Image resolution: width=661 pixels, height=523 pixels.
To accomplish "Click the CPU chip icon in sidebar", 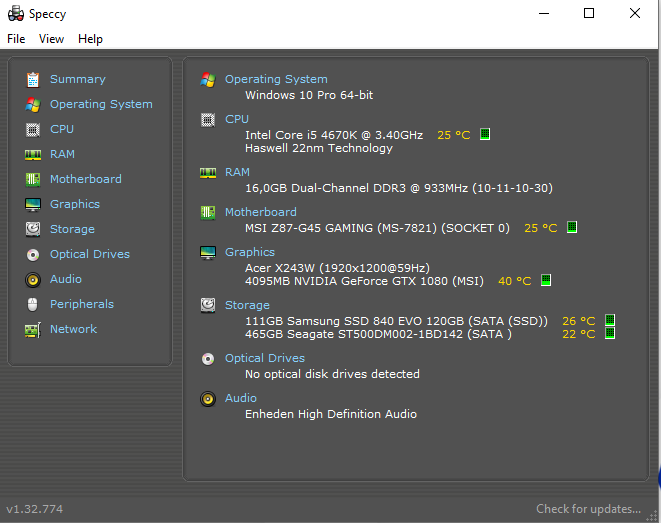I will (33, 129).
